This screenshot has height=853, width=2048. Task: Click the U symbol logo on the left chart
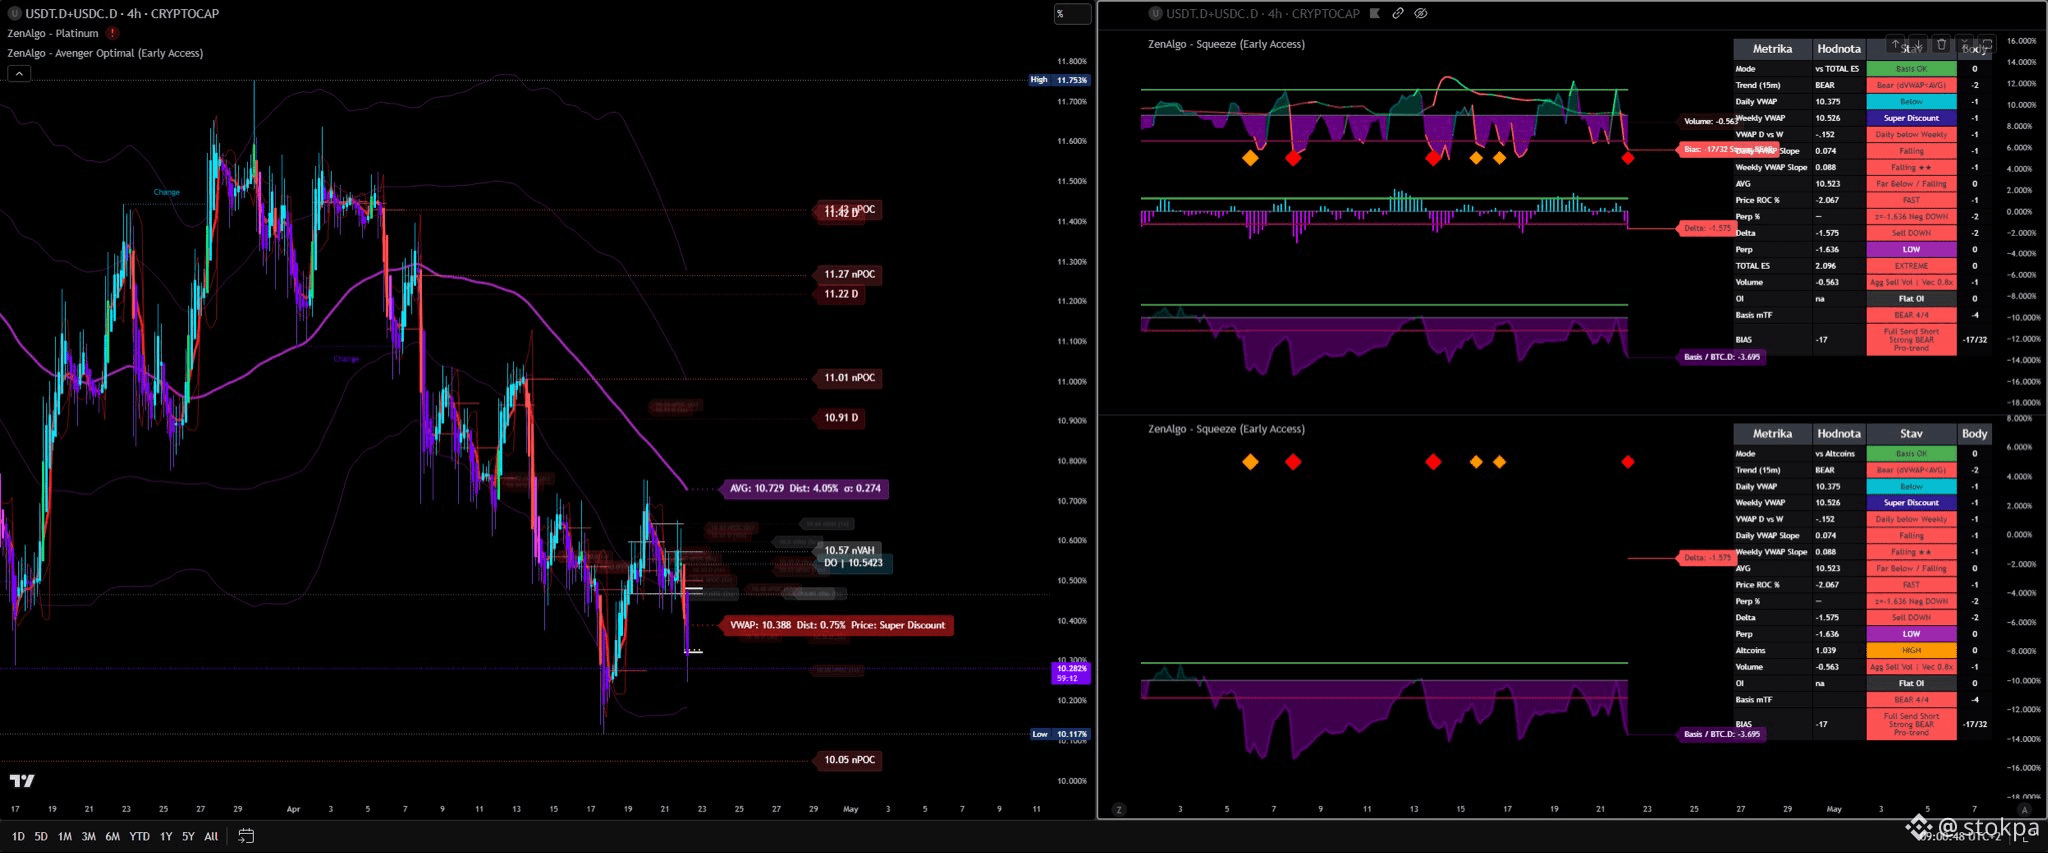coord(15,13)
